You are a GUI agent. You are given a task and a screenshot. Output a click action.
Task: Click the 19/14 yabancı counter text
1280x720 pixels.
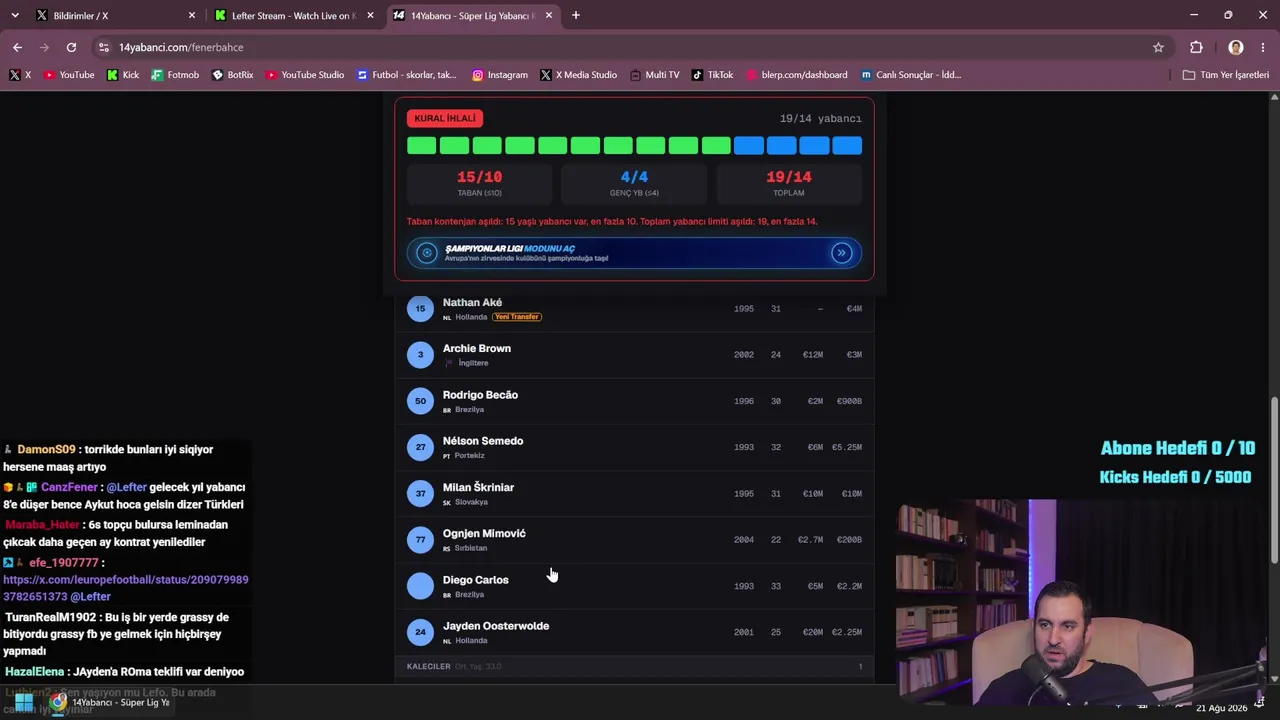click(x=820, y=118)
